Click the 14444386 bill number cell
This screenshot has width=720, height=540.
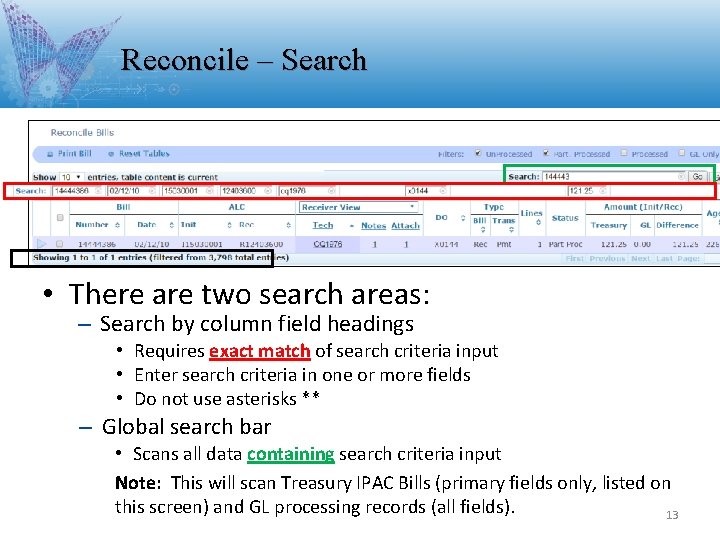pos(97,244)
